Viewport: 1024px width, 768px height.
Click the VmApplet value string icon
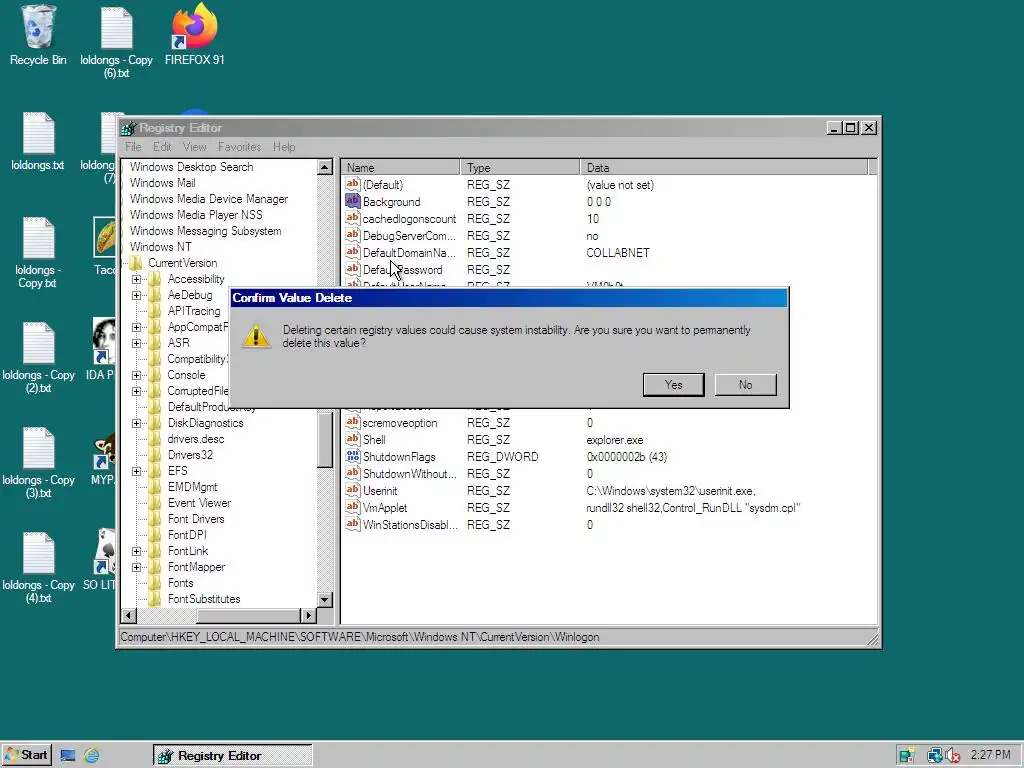click(353, 507)
